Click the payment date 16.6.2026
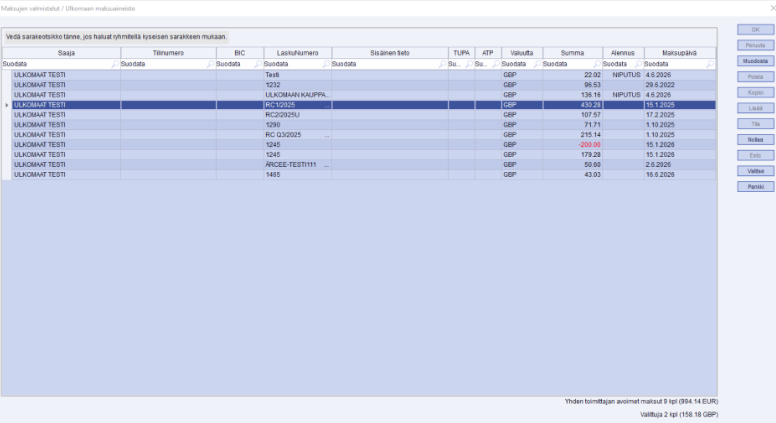 pos(679,175)
